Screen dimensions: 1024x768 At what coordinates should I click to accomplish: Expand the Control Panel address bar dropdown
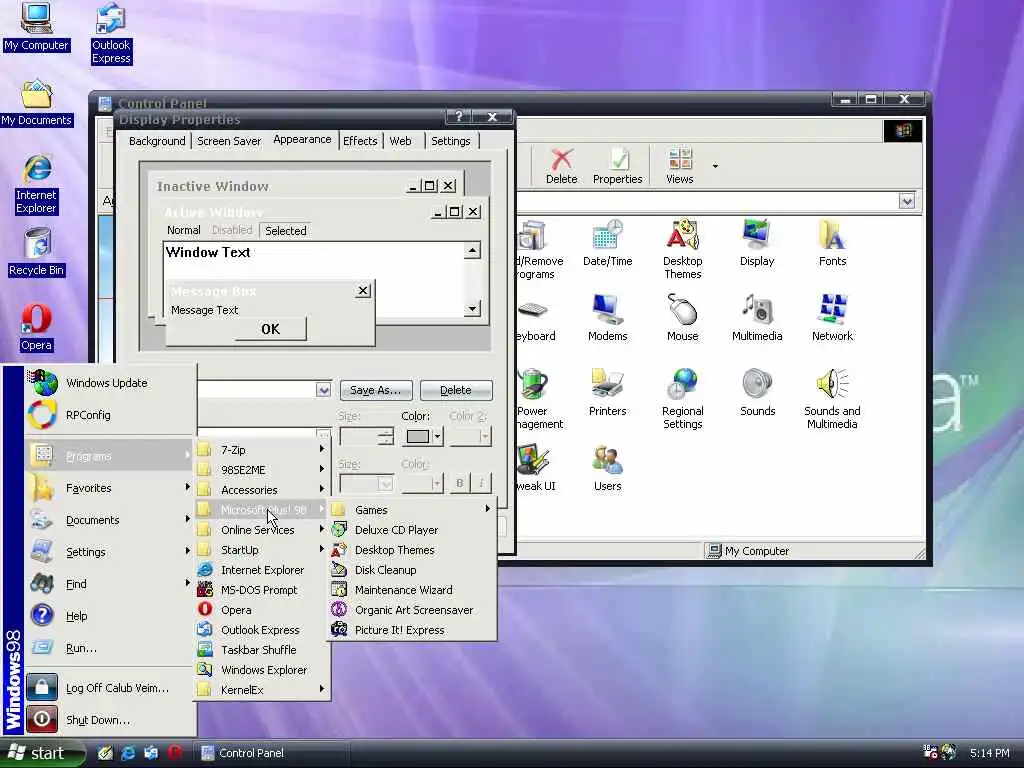point(906,201)
